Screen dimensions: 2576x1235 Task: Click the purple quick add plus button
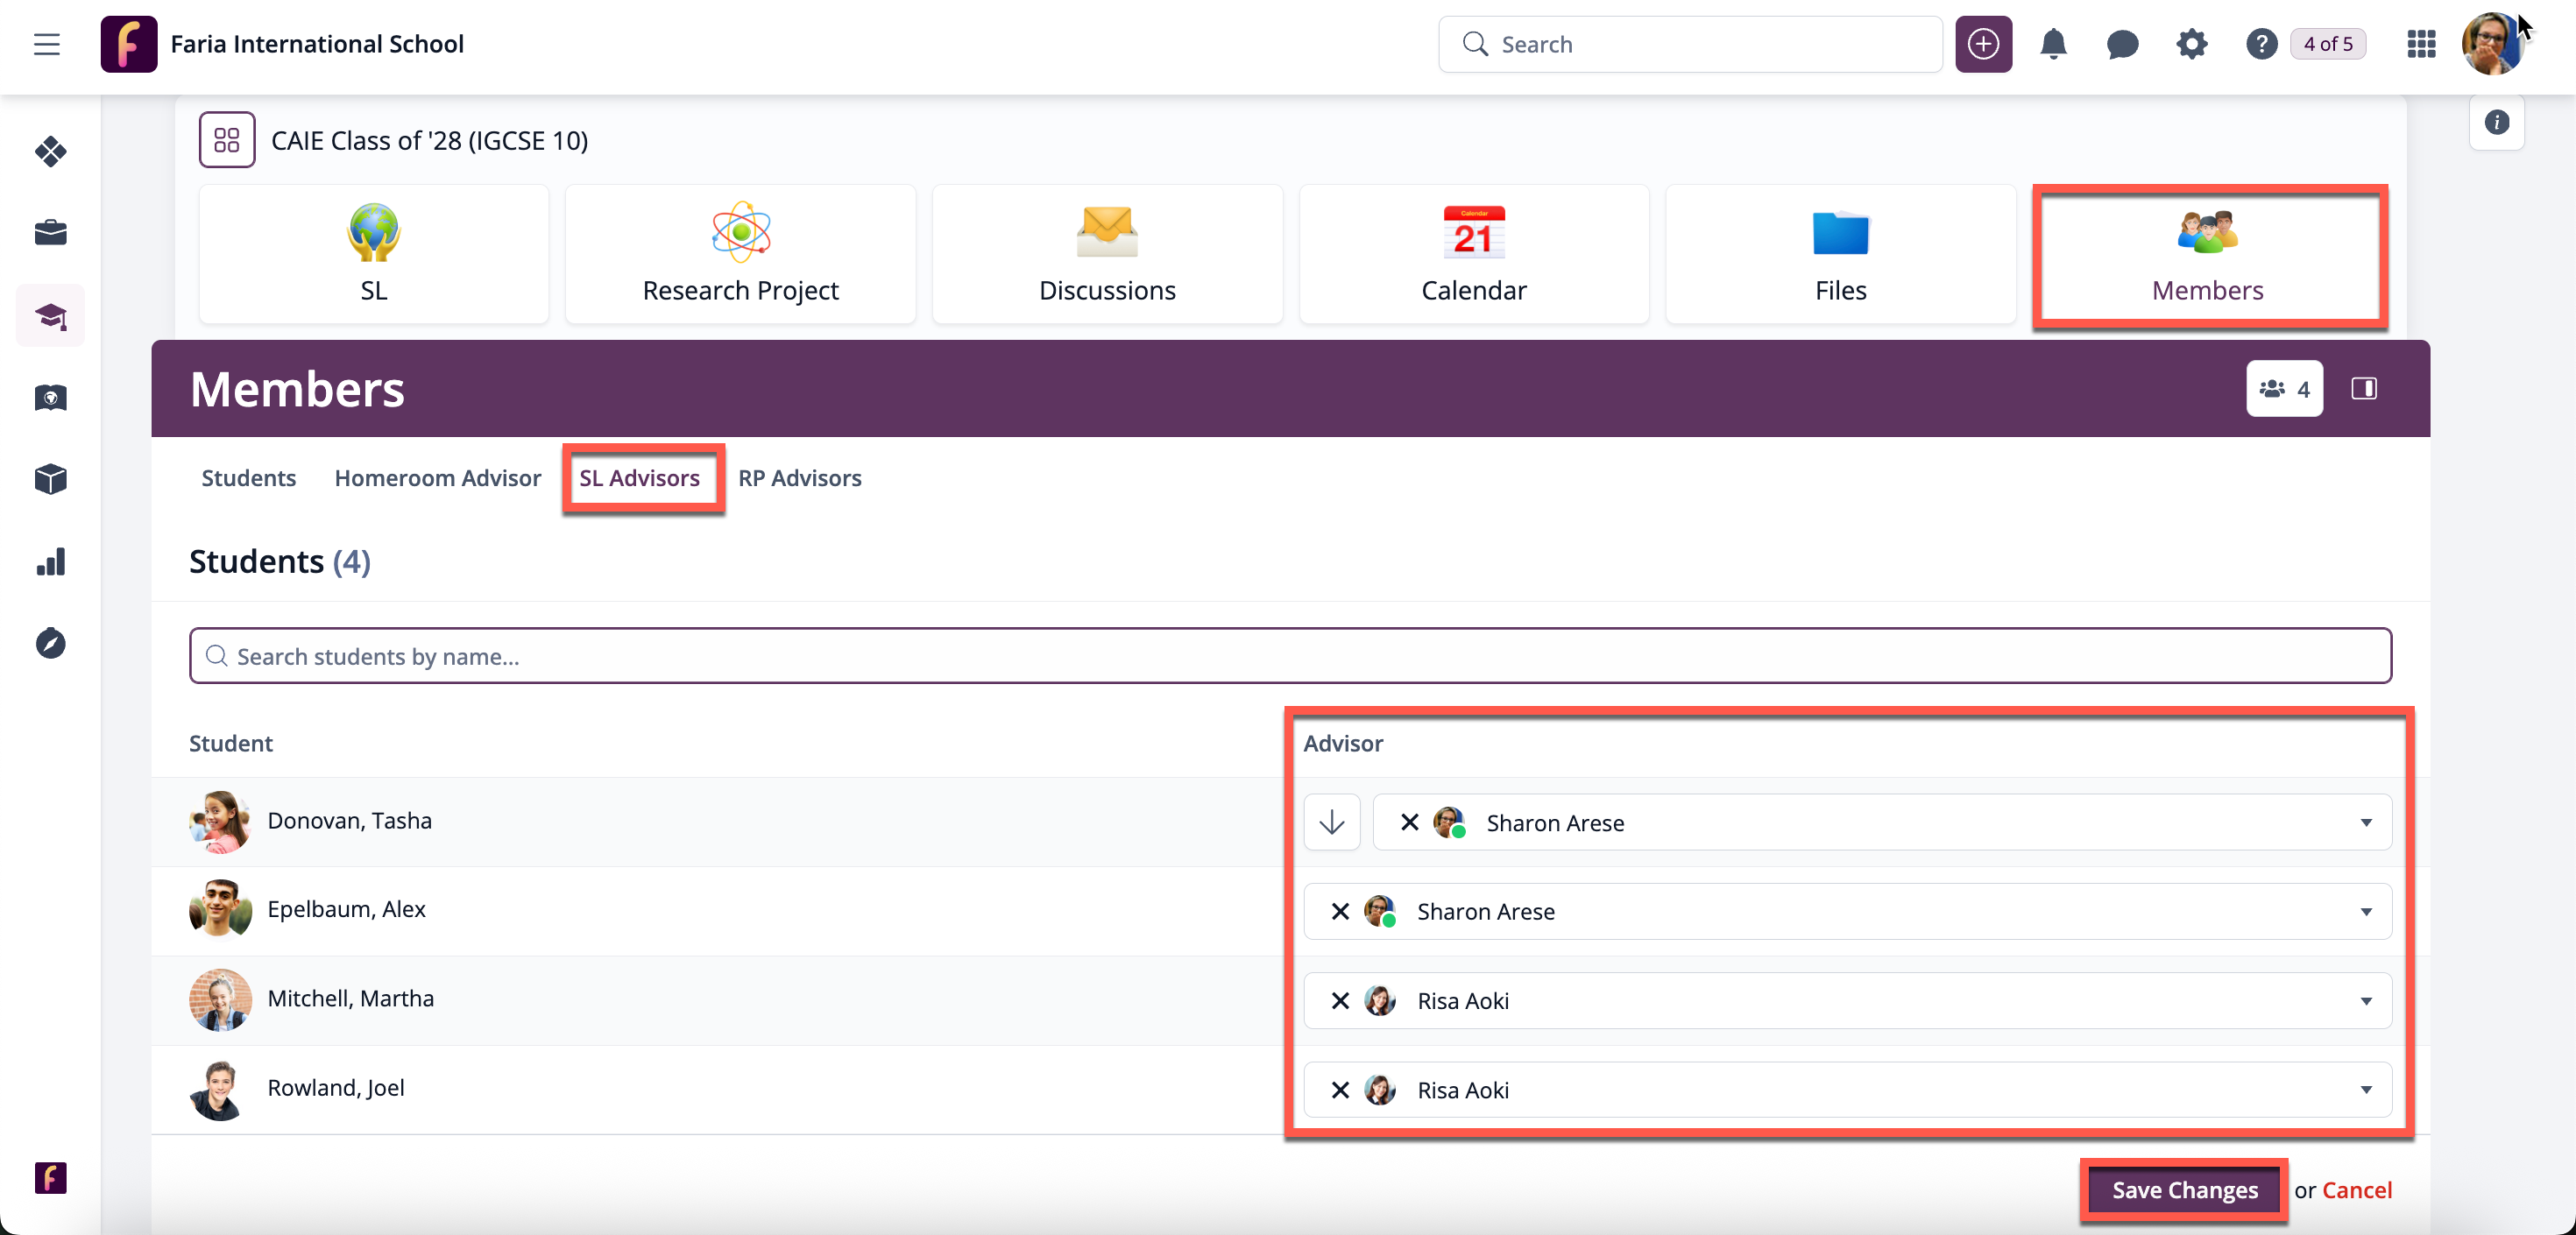[1983, 44]
